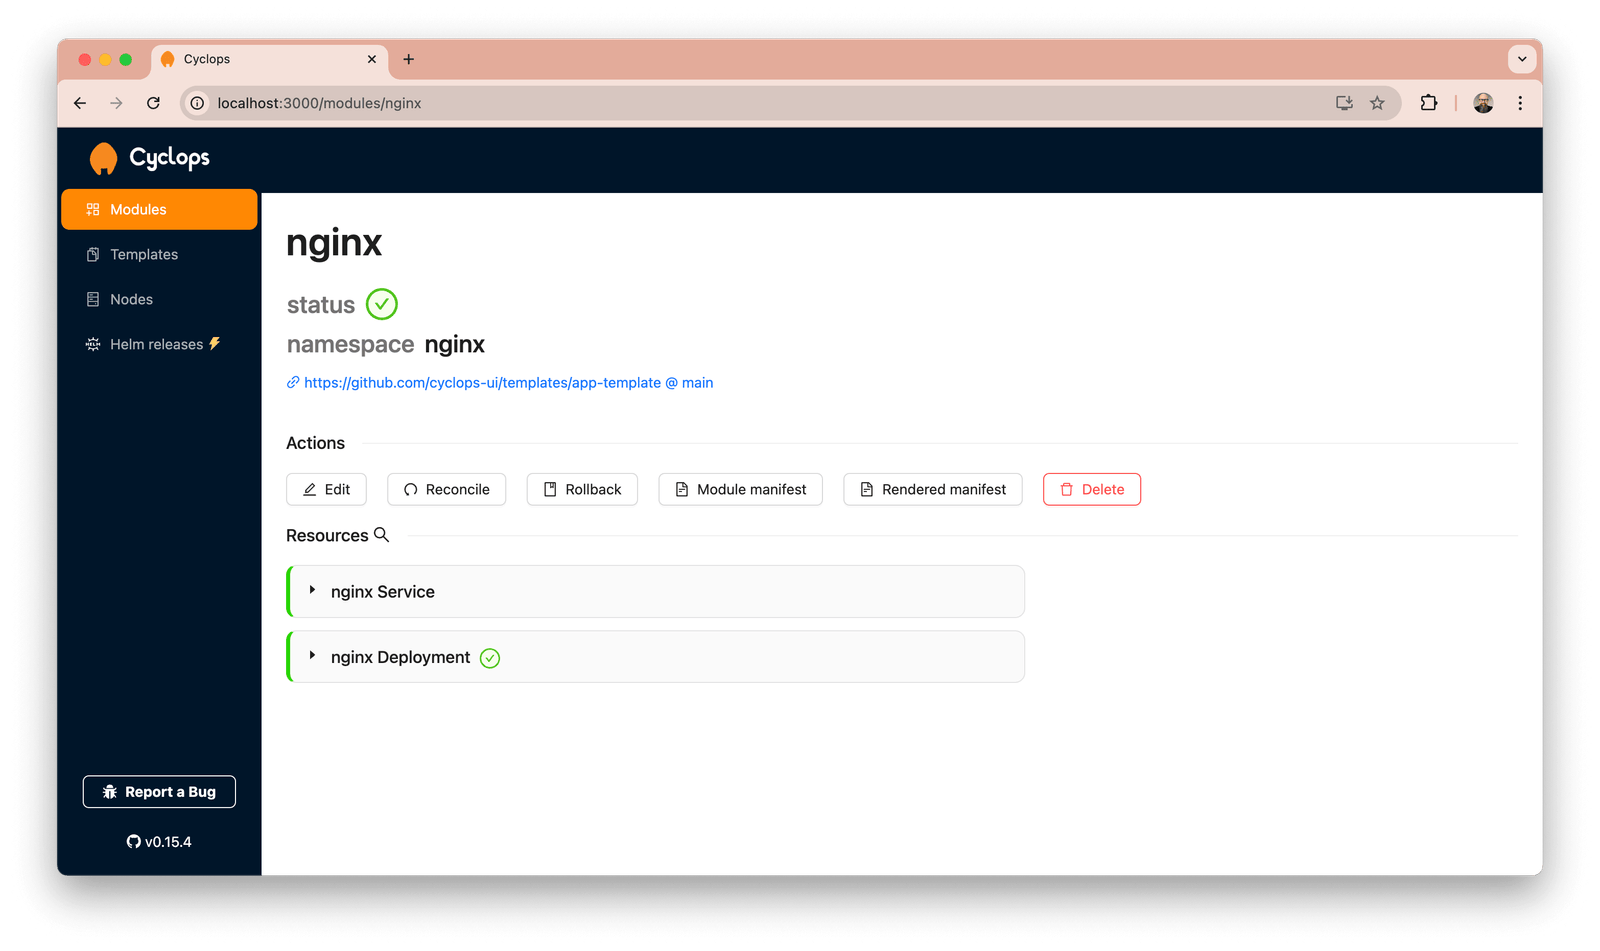Click the lightning bolt beside Helm releases
The width and height of the screenshot is (1600, 951).
pyautogui.click(x=215, y=343)
